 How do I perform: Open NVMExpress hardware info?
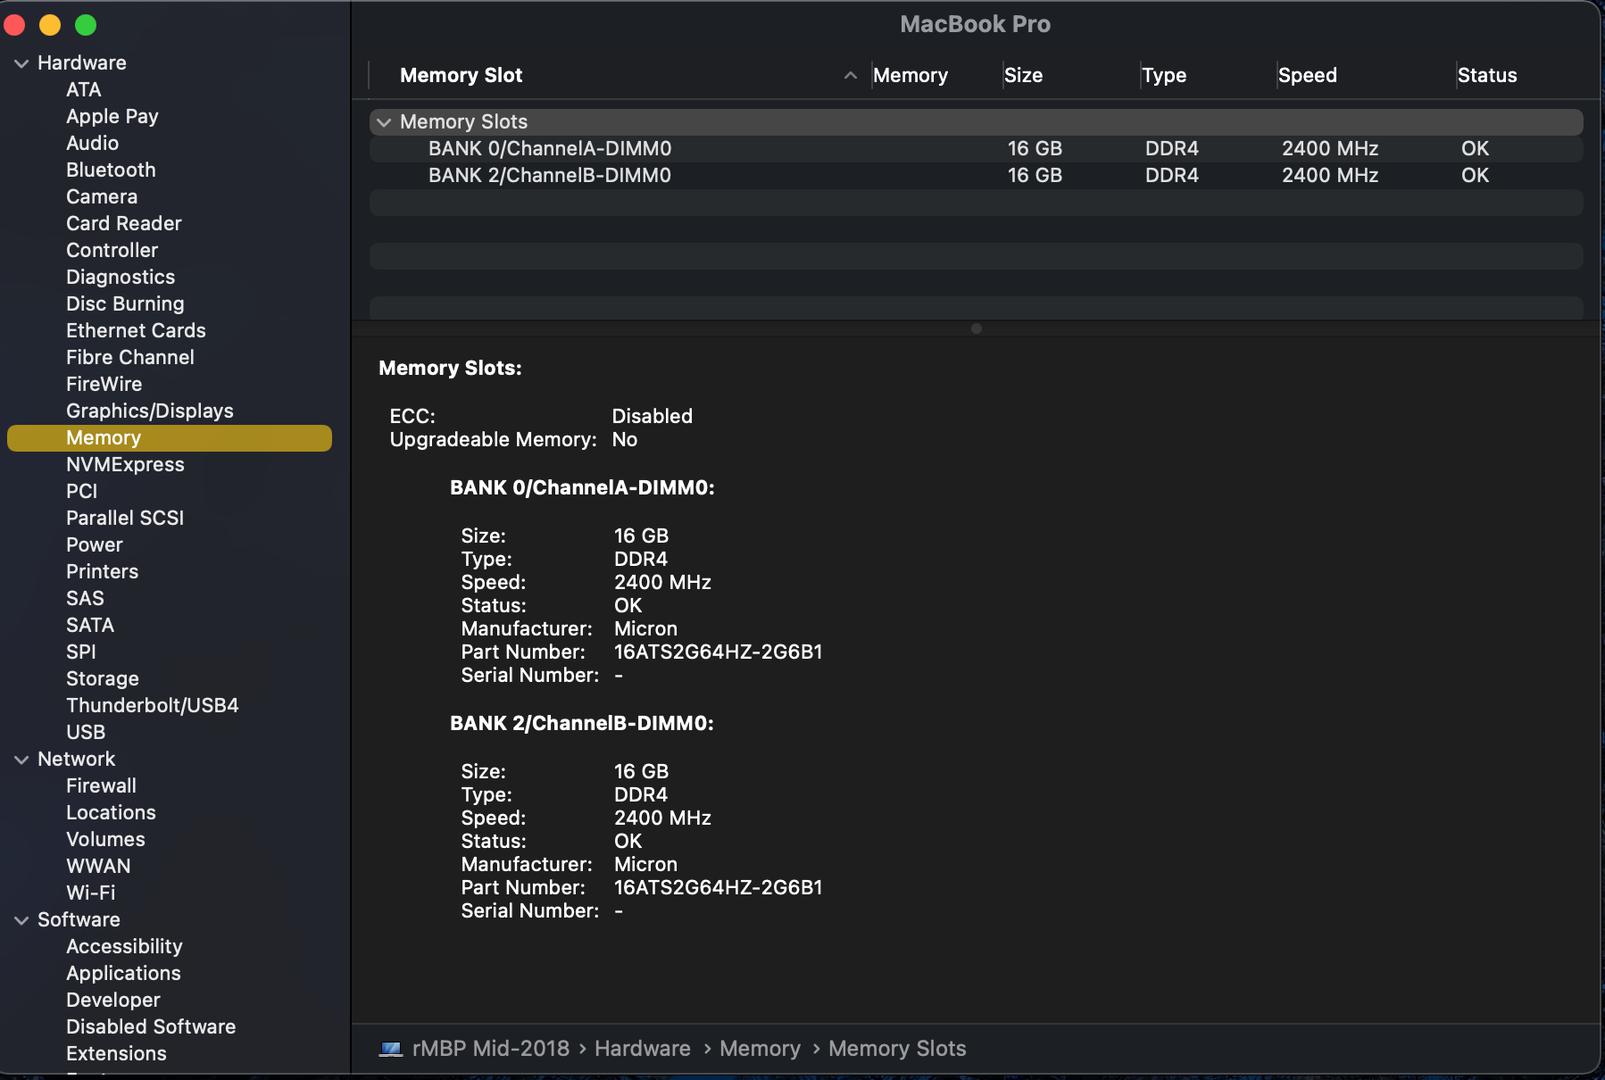125,465
